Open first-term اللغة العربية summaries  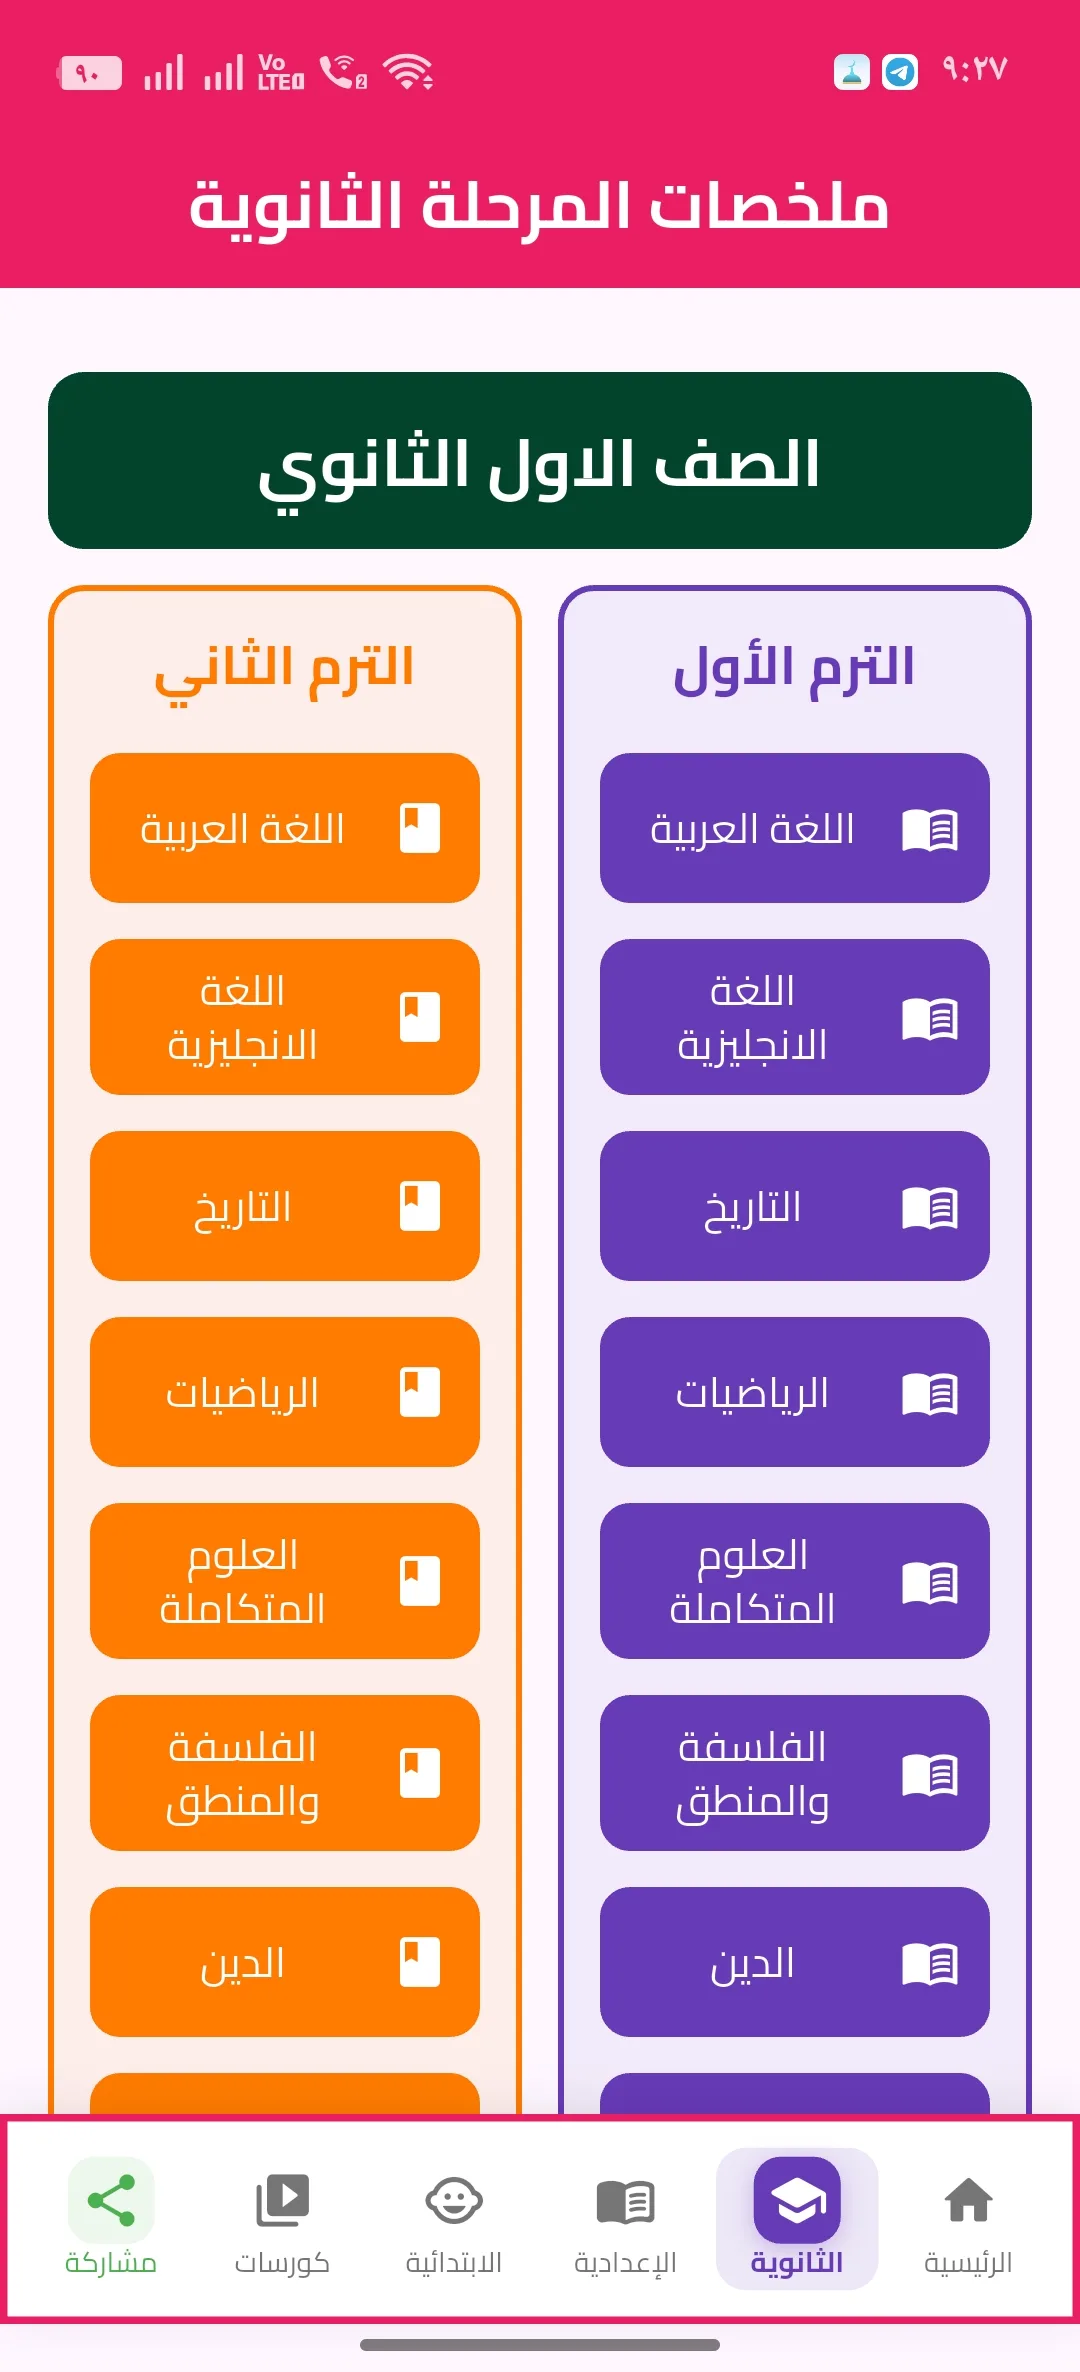[x=795, y=828]
